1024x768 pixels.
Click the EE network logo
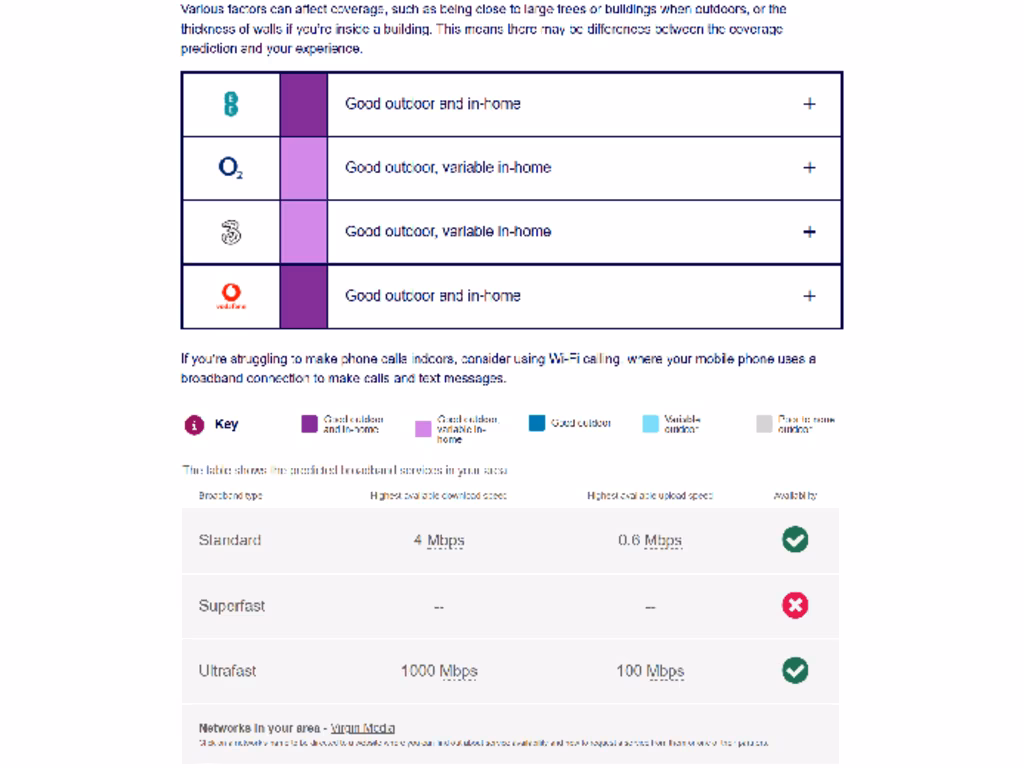coord(231,104)
